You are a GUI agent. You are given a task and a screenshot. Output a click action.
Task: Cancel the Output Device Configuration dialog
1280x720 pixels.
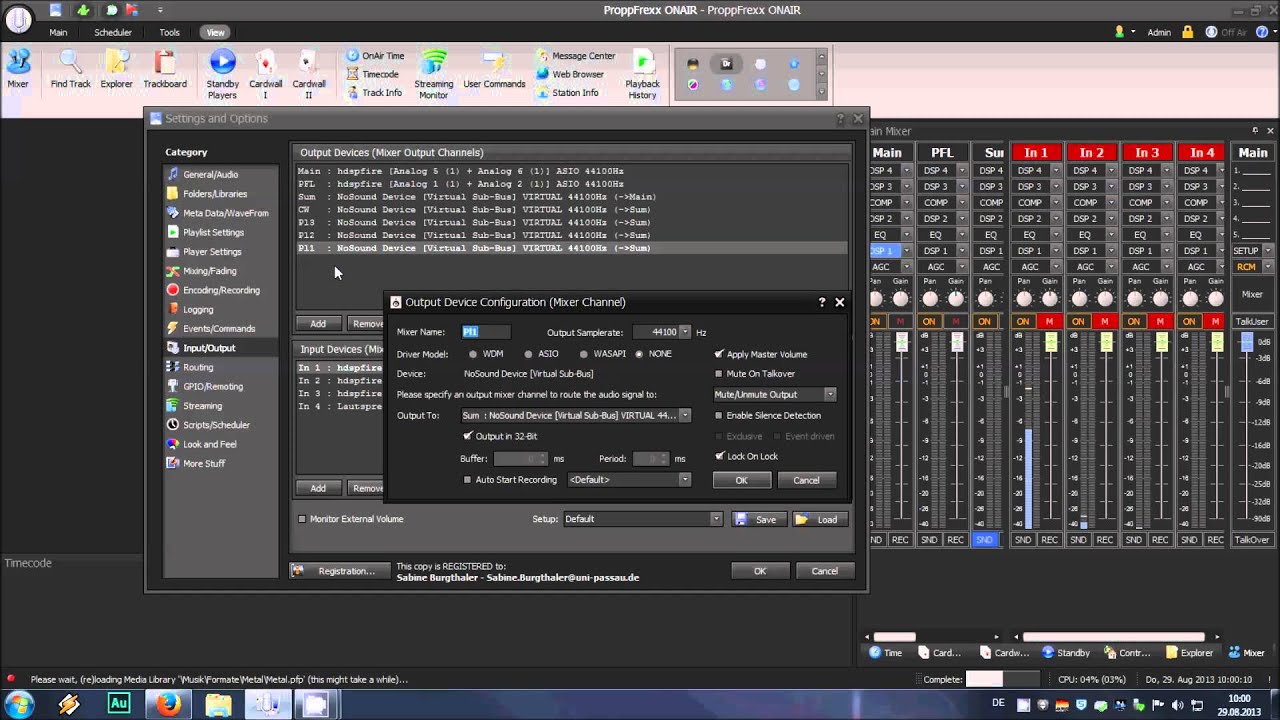pos(806,480)
